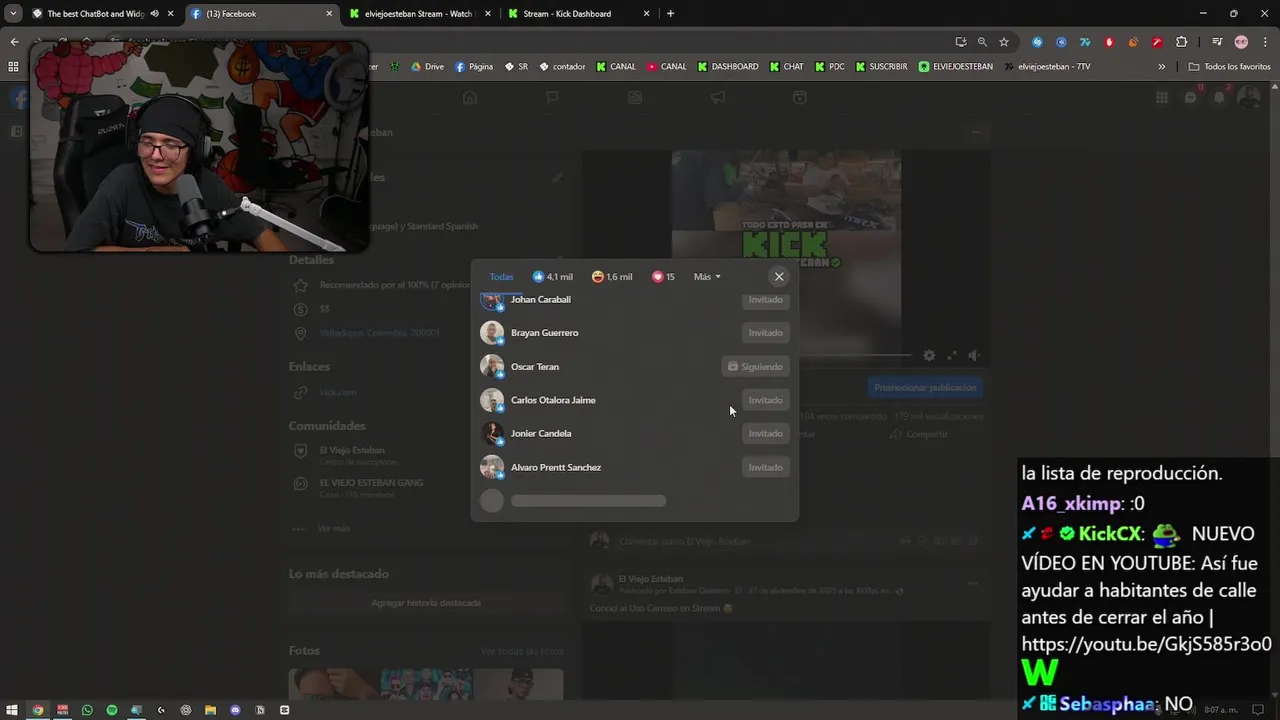This screenshot has height=720, width=1280.
Task: Open Carlos Otalora Jaime's profile name
Action: tap(553, 400)
